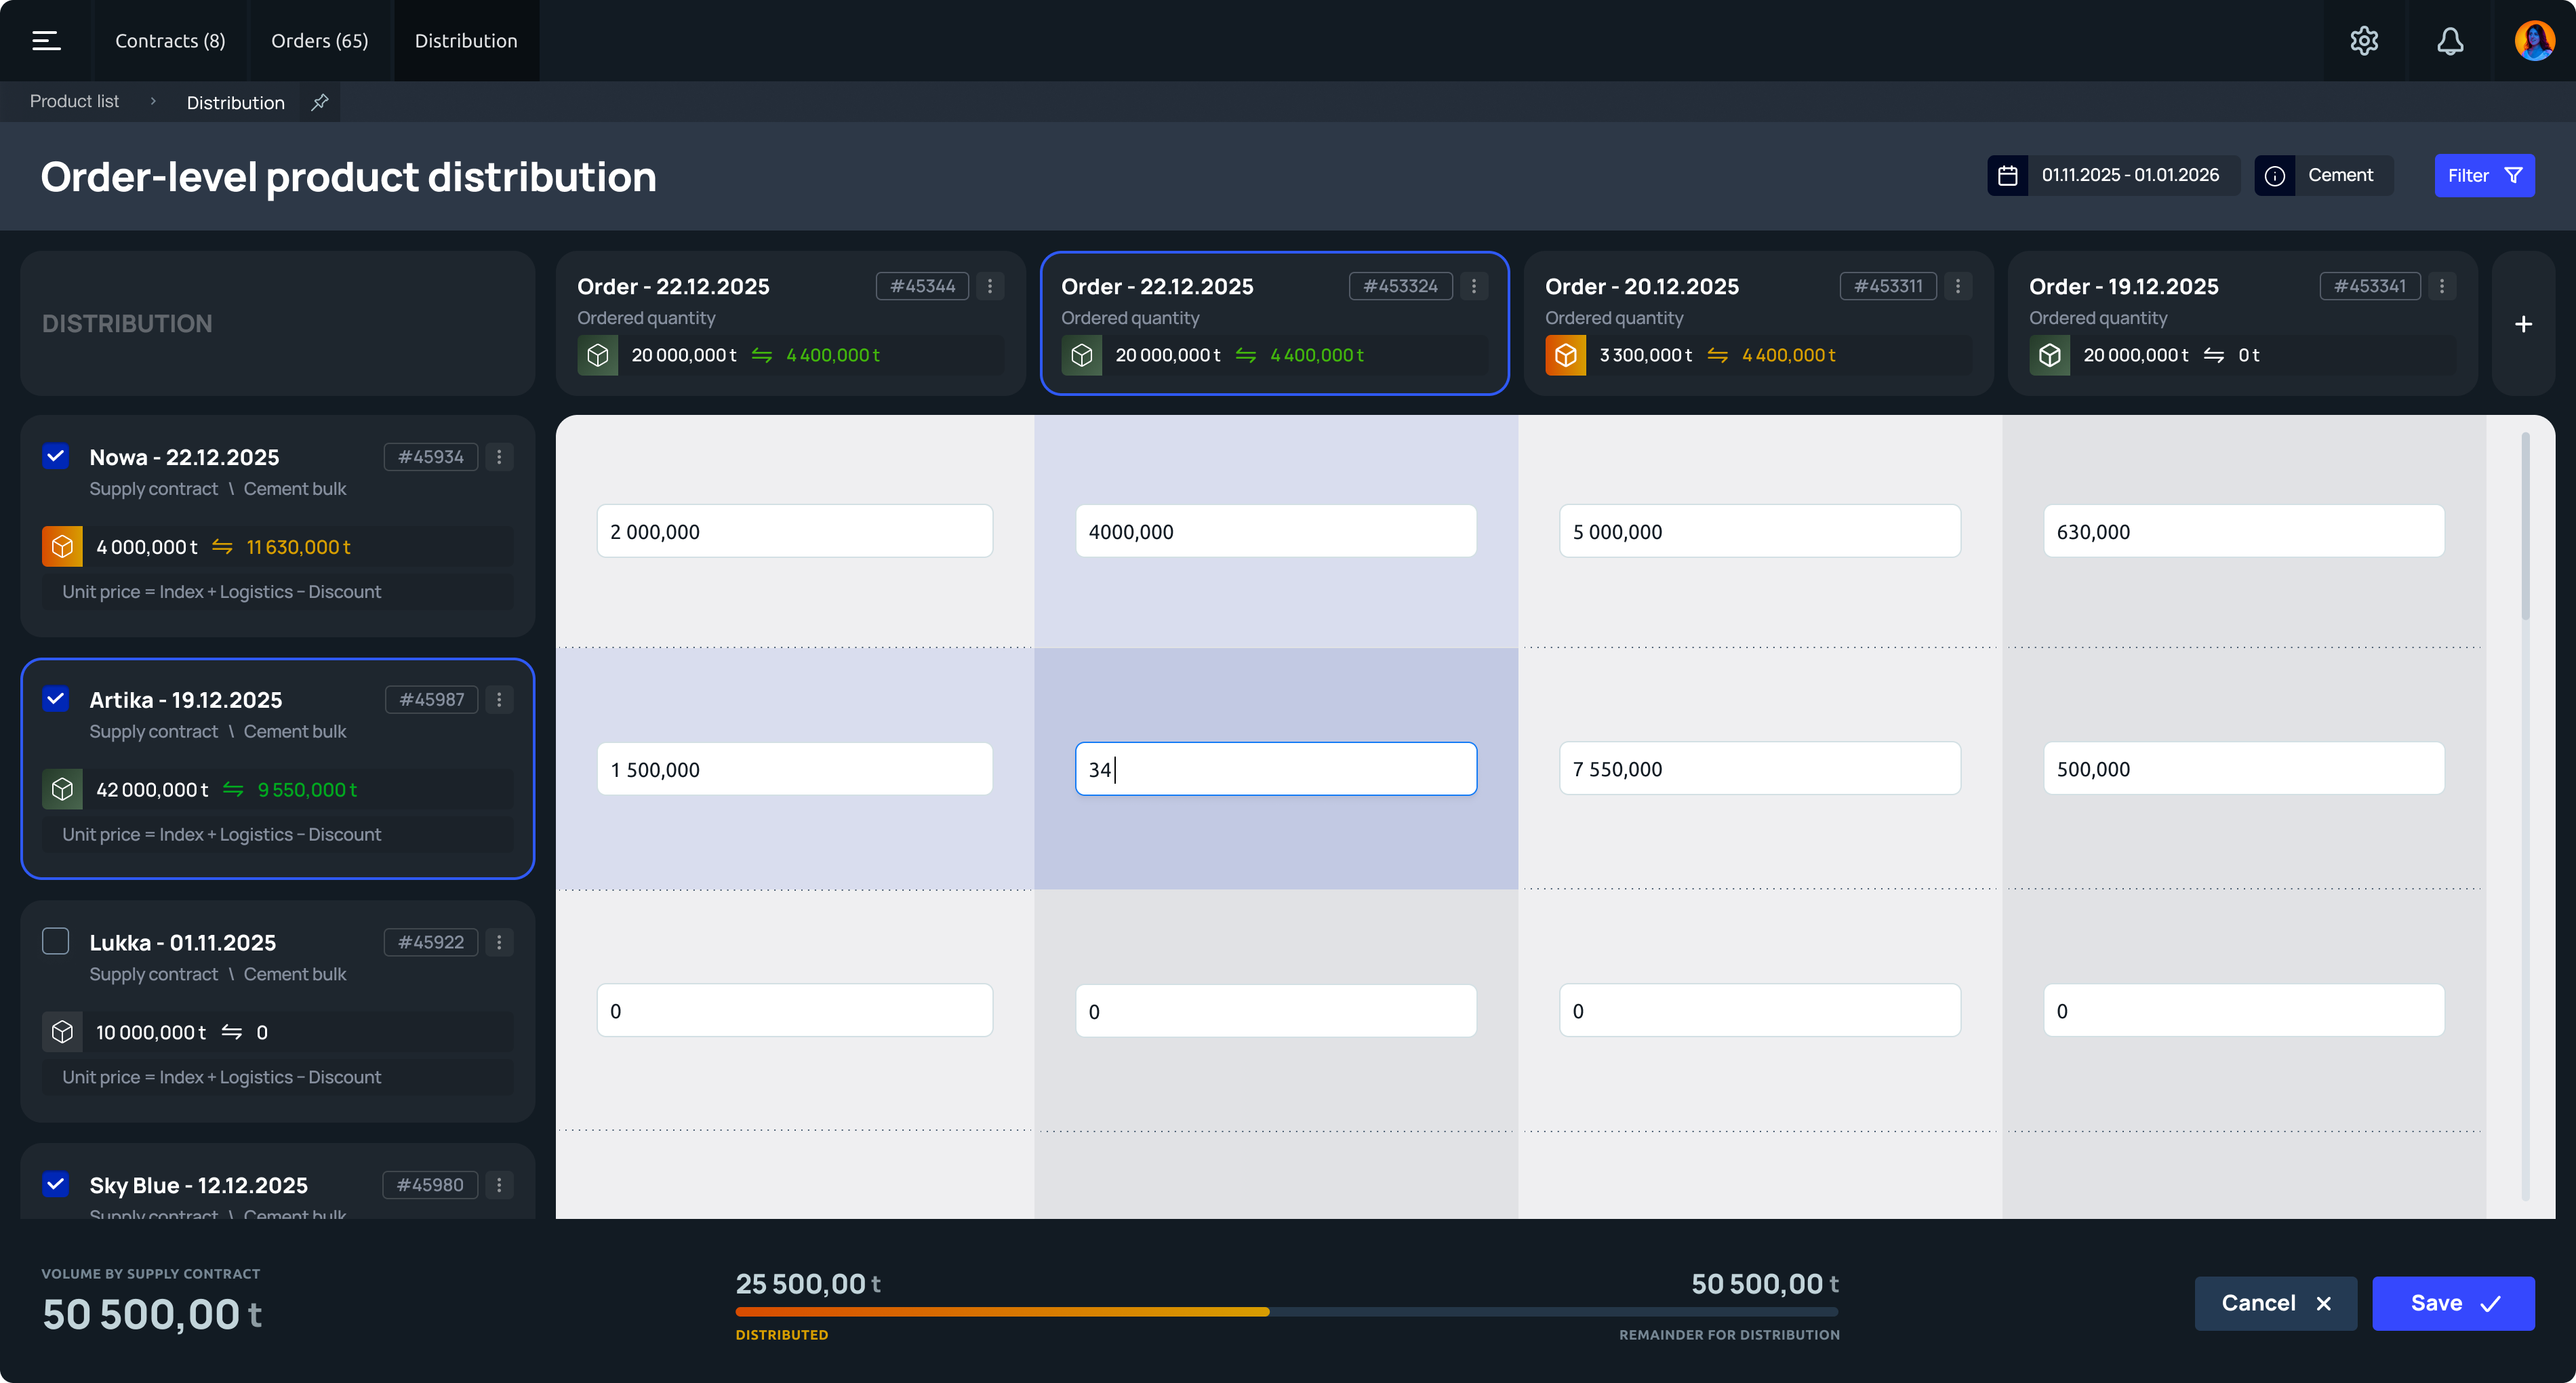This screenshot has width=2576, height=1383.
Task: Click box icon of order #45344
Action: pos(598,355)
